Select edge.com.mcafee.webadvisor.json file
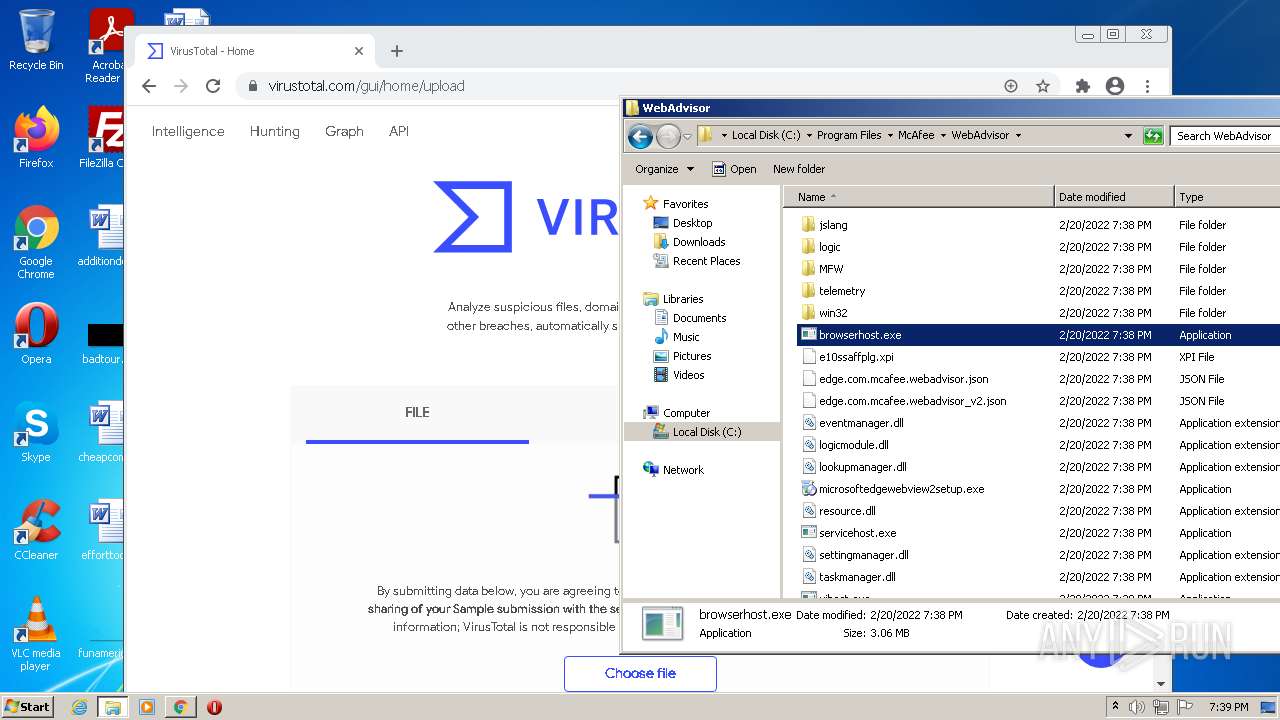This screenshot has width=1280, height=720. pyautogui.click(x=904, y=379)
